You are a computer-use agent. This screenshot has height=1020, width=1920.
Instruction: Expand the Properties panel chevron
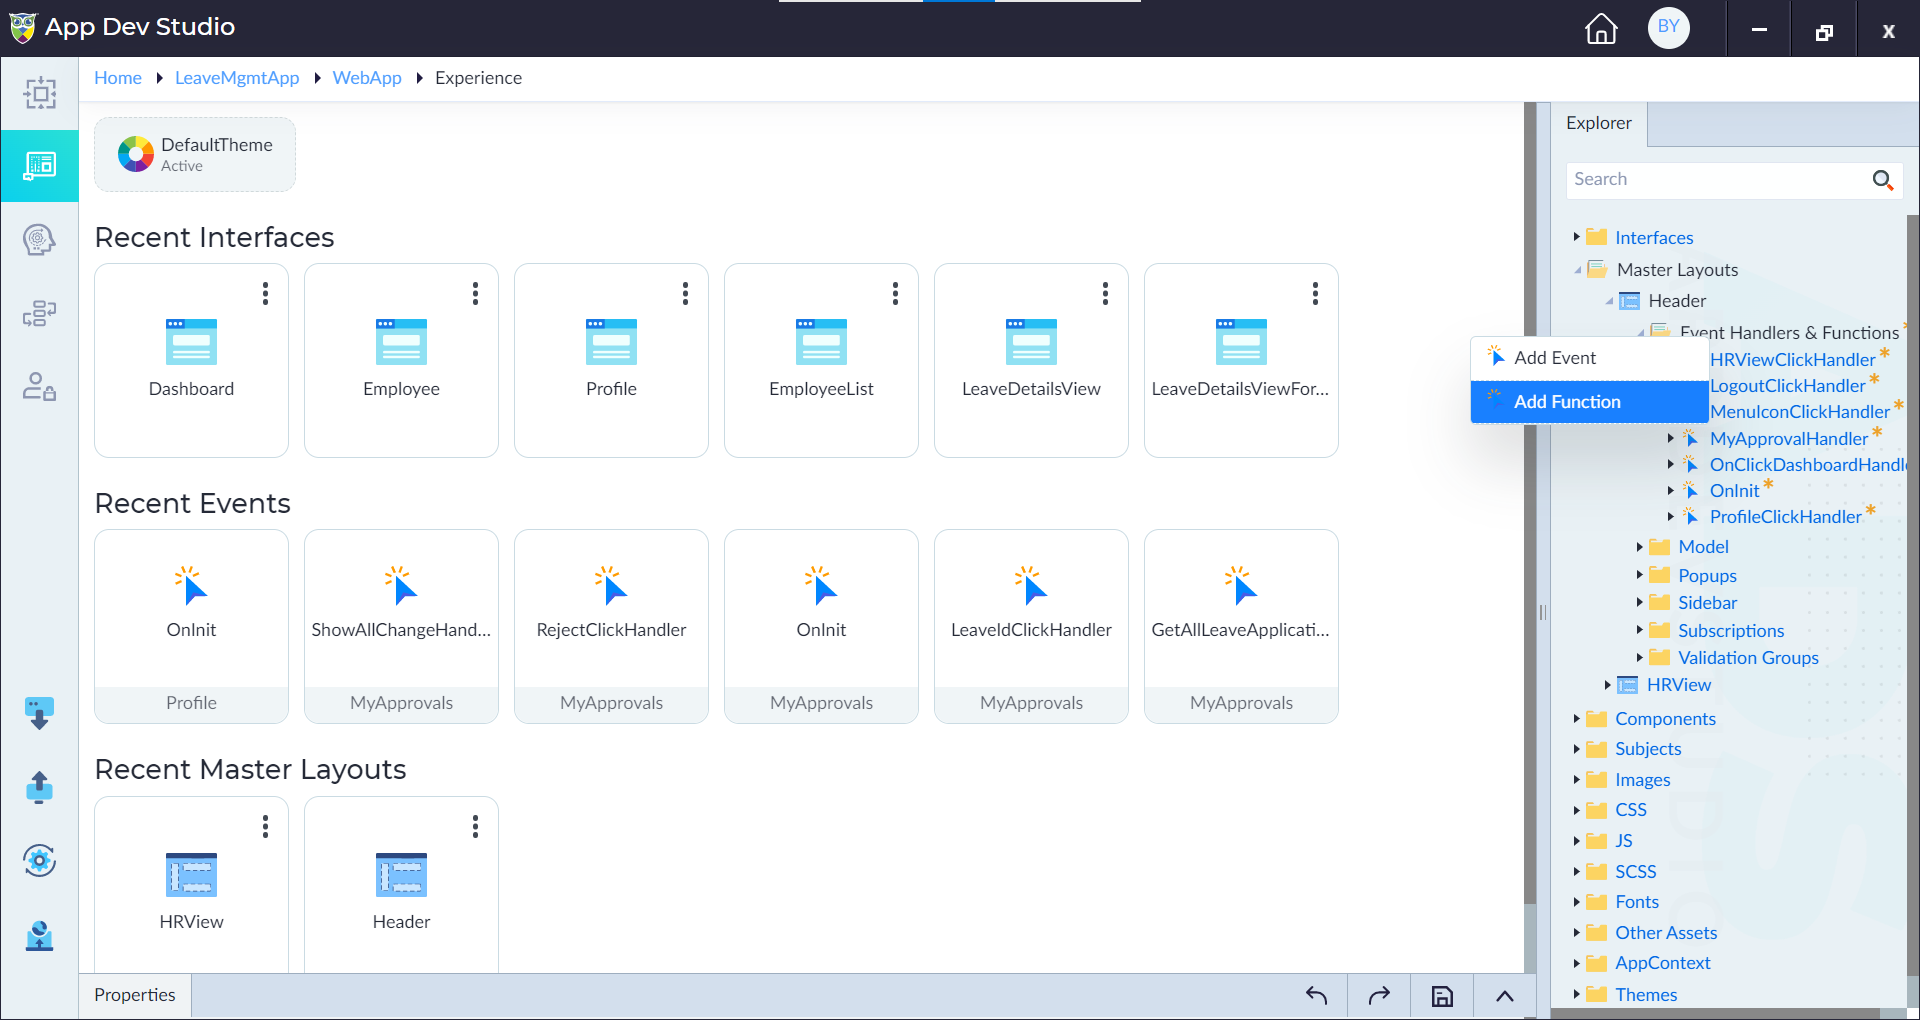tap(1504, 996)
